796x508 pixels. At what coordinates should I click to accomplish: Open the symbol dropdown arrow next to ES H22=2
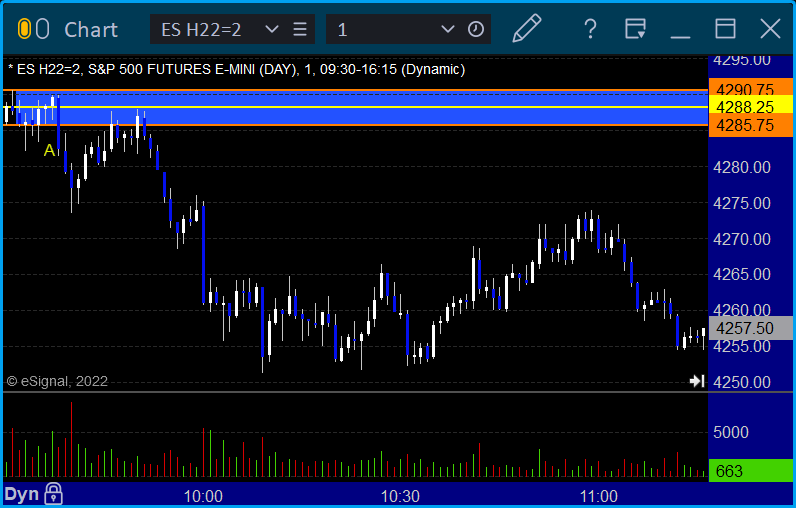click(x=272, y=29)
